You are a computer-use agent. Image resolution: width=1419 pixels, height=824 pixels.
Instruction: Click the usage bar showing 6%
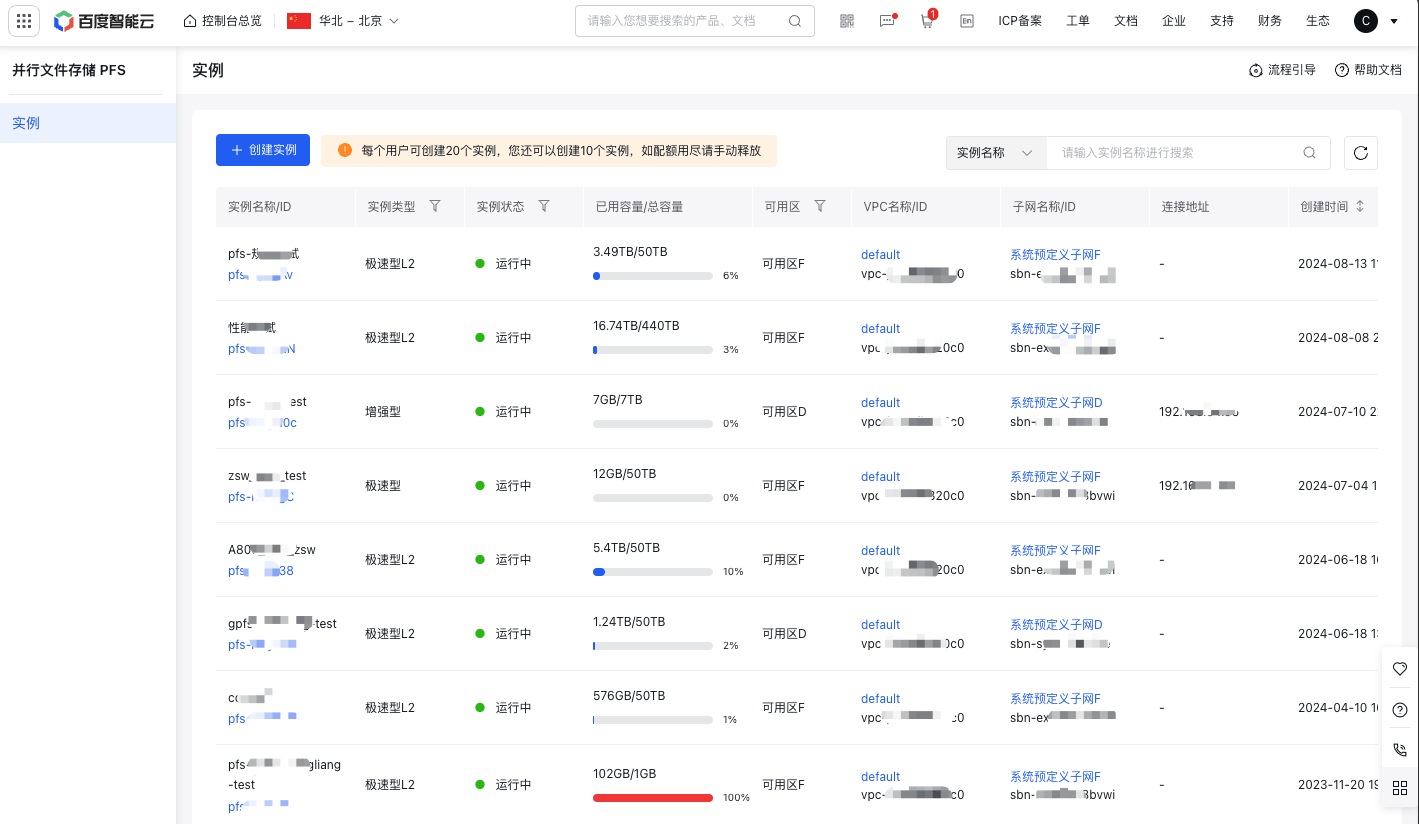coord(653,275)
